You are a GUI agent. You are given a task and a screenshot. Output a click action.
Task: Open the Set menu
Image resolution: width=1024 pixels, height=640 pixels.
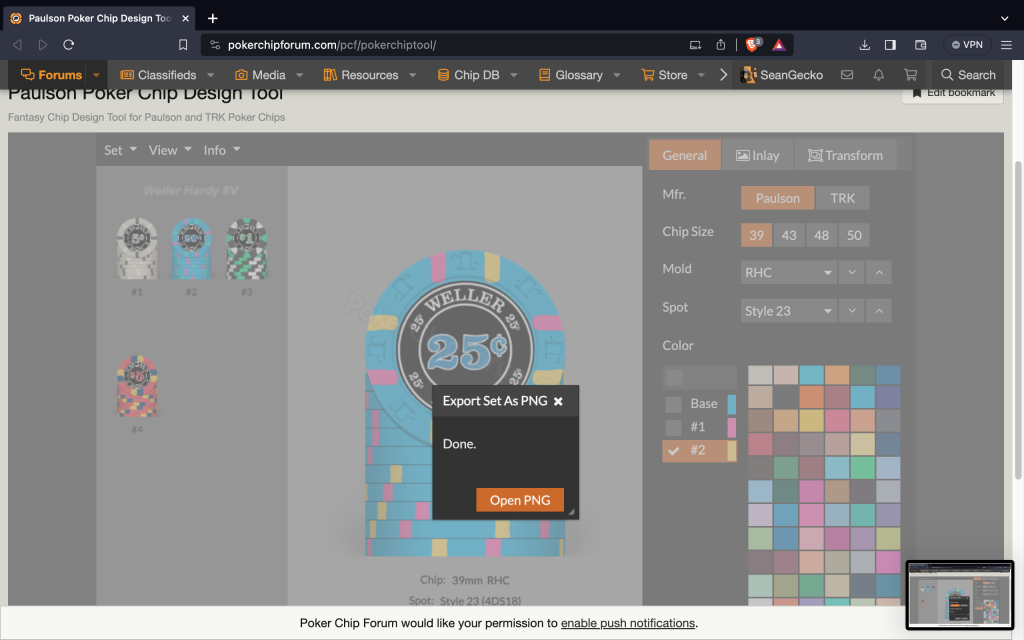pyautogui.click(x=120, y=150)
